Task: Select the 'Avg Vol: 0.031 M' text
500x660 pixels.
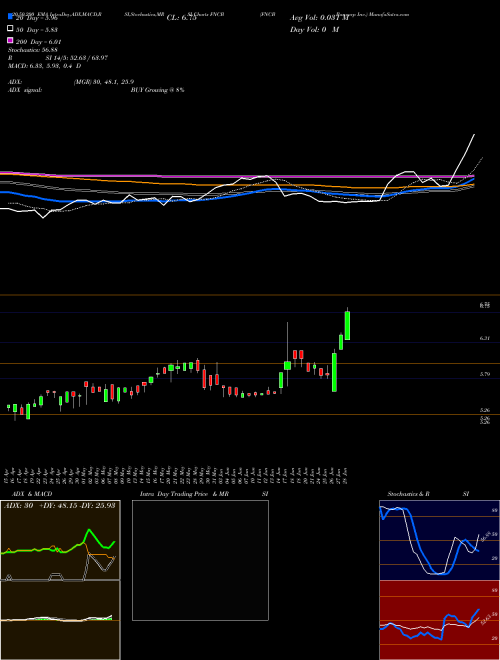Action: (x=319, y=18)
